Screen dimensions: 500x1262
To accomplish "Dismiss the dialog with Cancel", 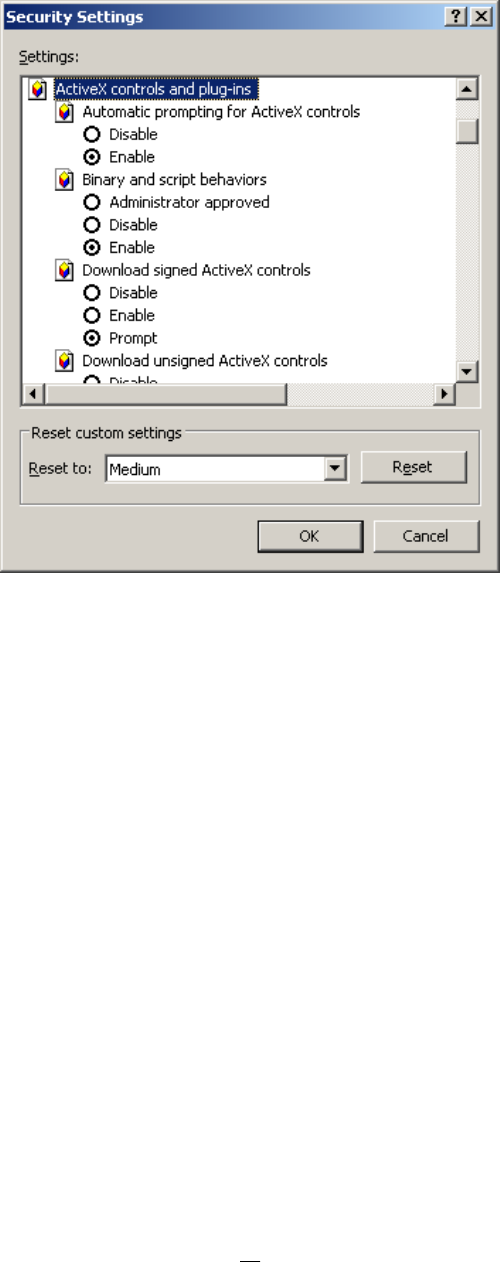I will tap(426, 536).
